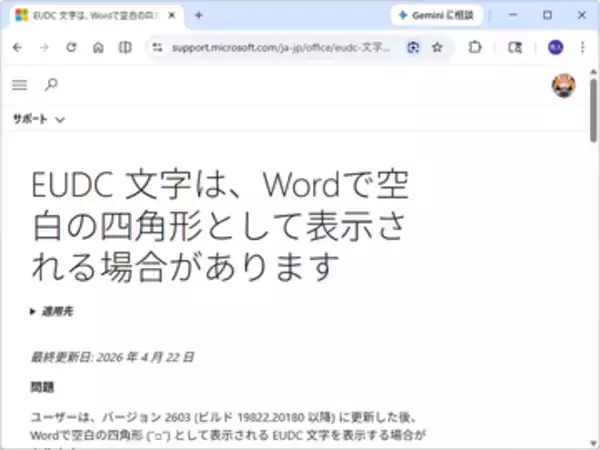Minimize the browser window

click(x=513, y=15)
